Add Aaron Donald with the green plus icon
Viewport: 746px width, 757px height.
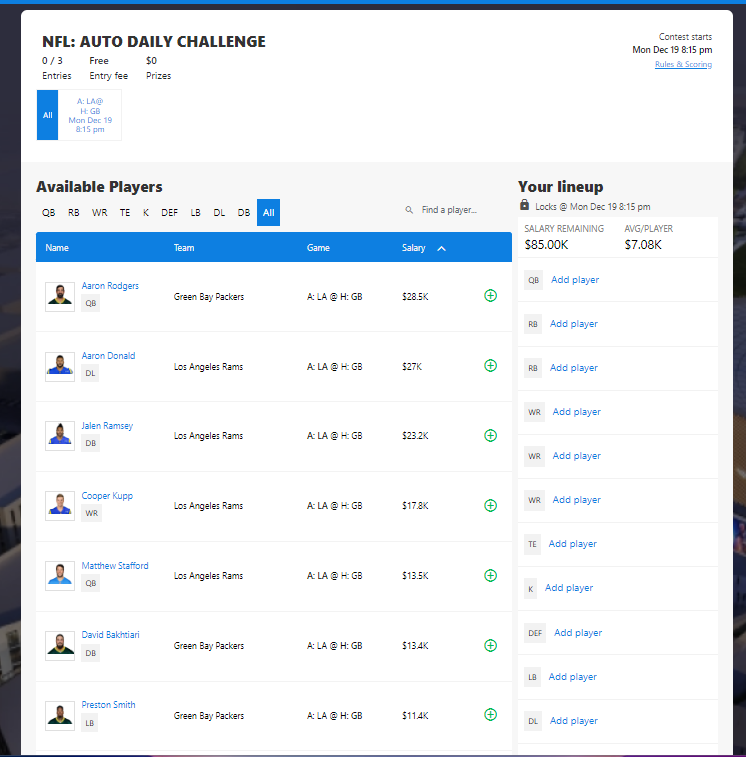click(x=490, y=365)
